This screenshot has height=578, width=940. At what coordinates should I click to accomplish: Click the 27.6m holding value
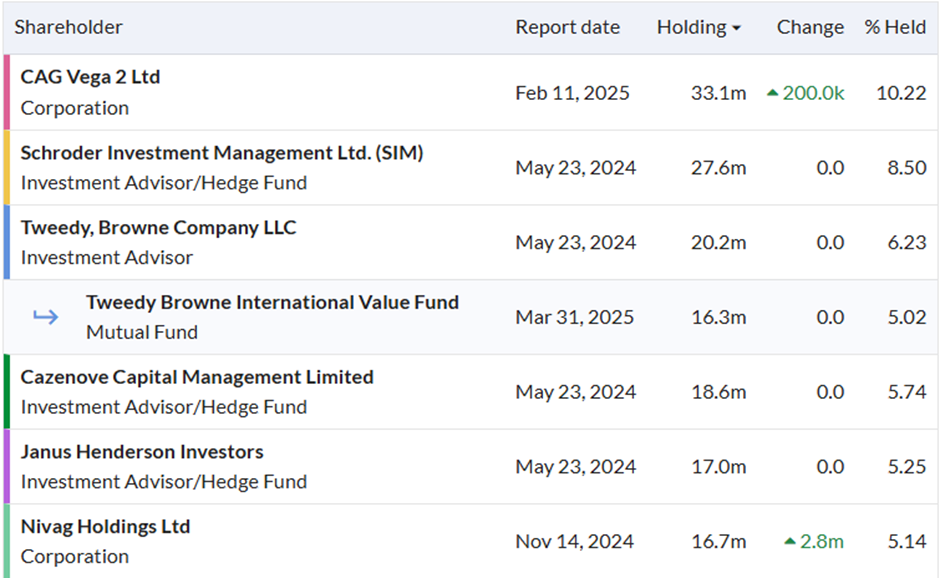point(718,167)
